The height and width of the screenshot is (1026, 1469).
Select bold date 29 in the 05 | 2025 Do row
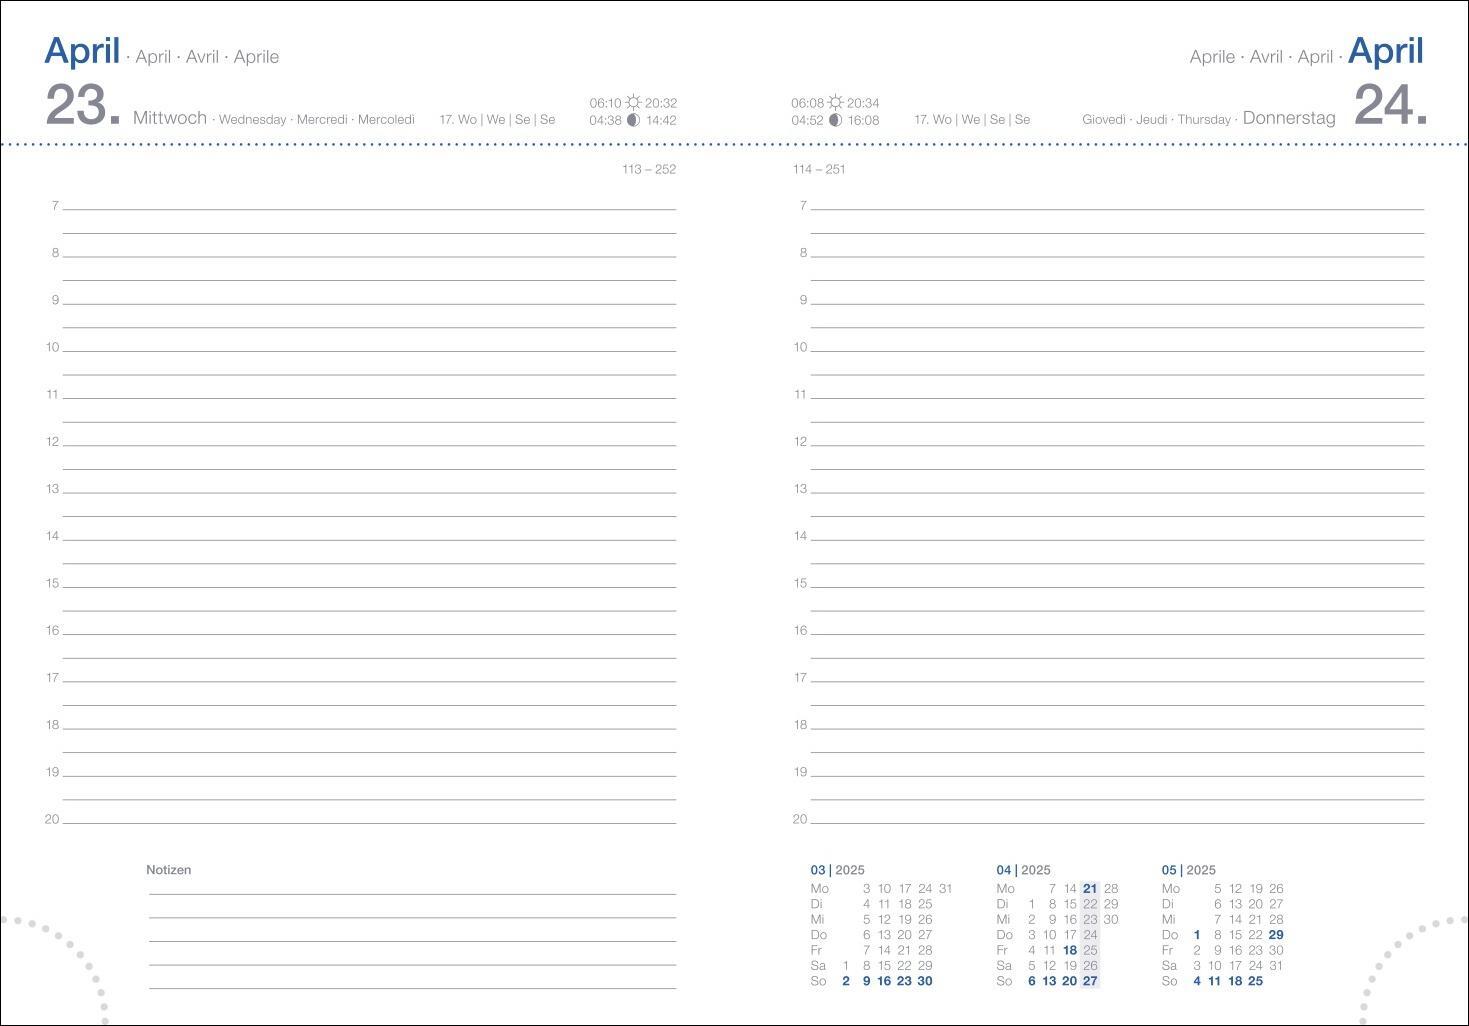(1276, 935)
